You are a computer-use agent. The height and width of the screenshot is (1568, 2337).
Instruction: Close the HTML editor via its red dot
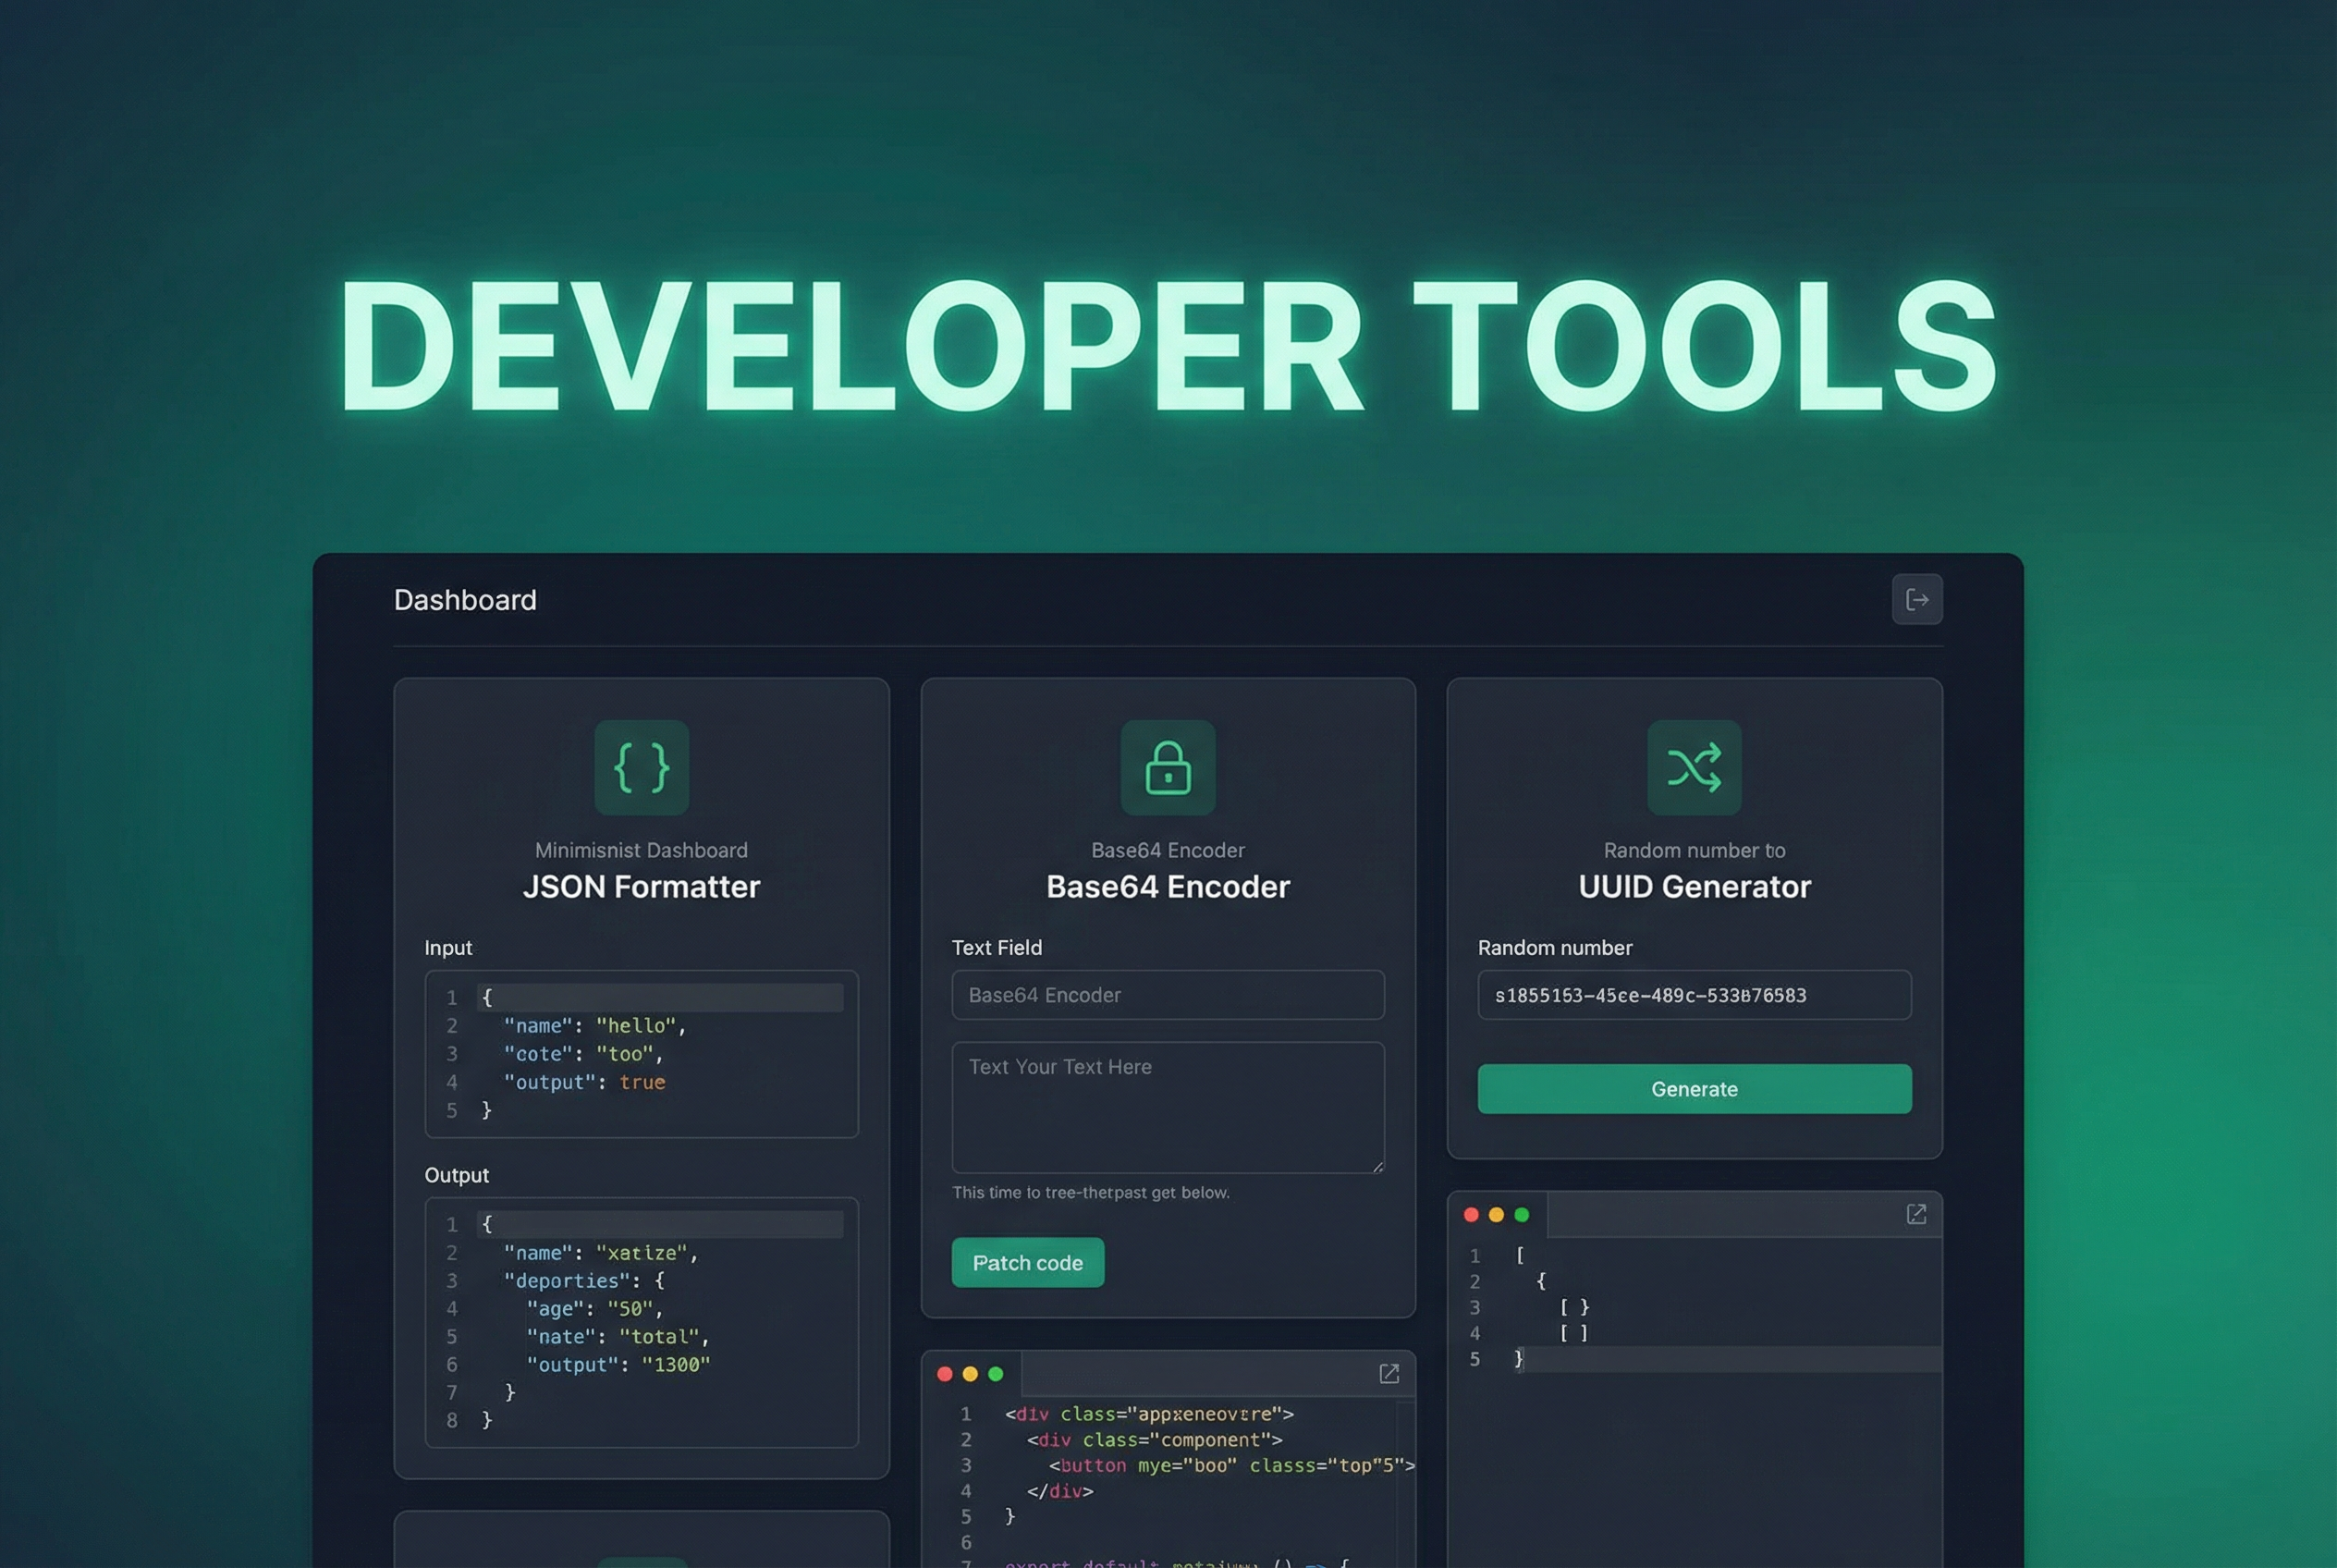click(x=946, y=1373)
